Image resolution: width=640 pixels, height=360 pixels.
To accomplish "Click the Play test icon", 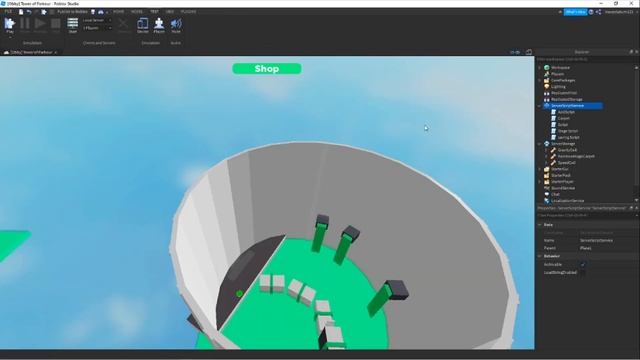I will (x=10, y=23).
